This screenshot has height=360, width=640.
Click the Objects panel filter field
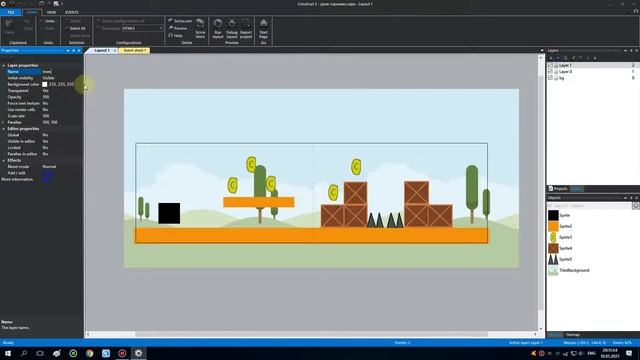(589, 206)
